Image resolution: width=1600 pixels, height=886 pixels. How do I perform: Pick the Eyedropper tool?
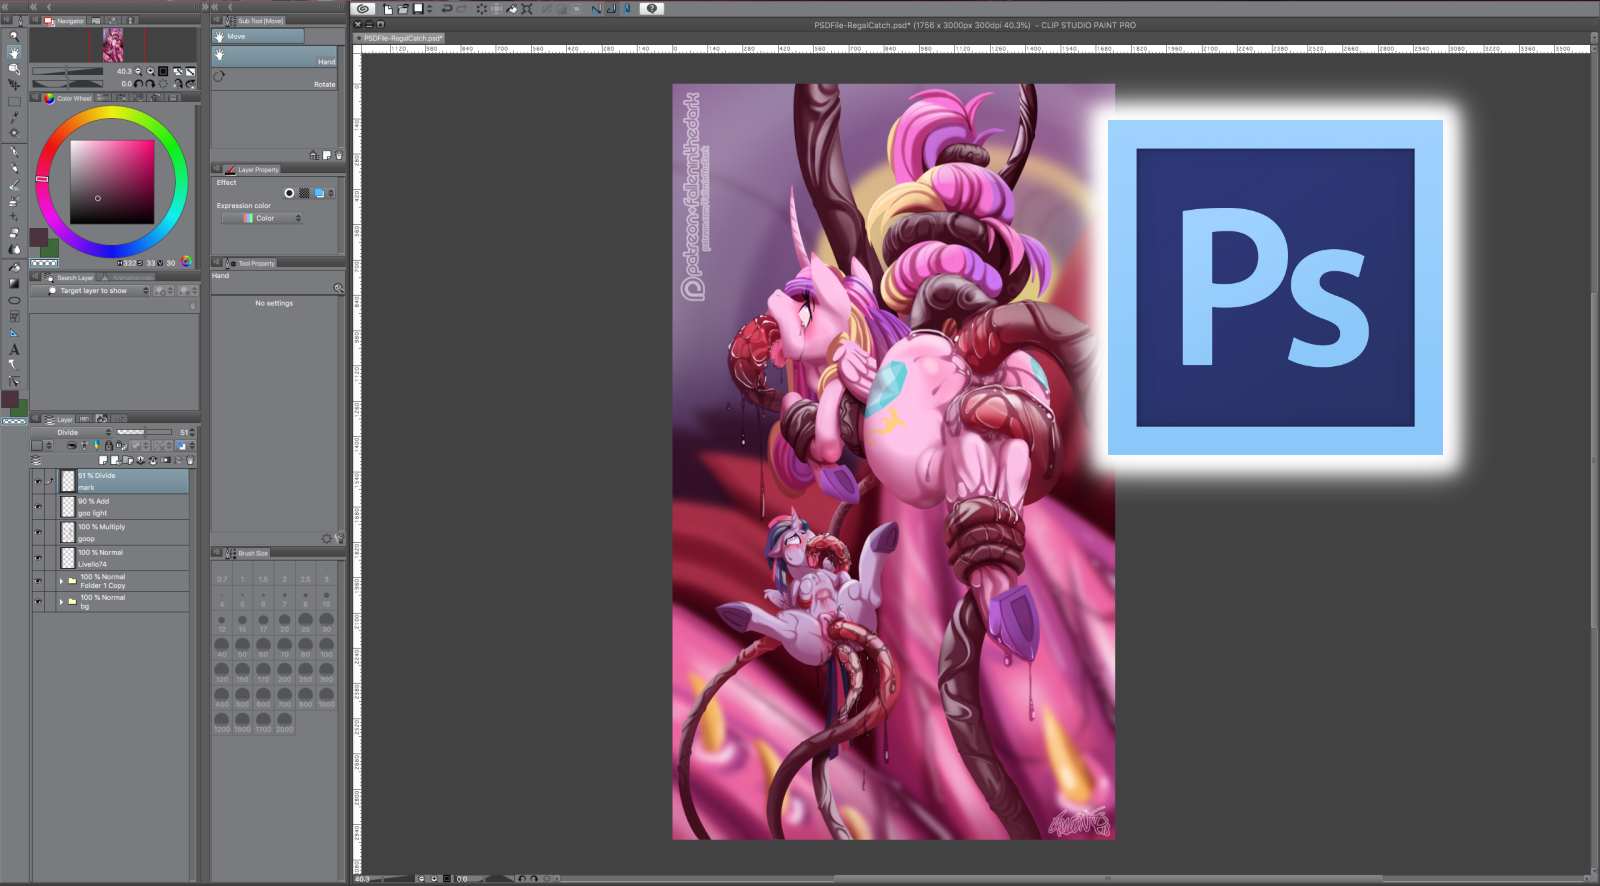[14, 117]
